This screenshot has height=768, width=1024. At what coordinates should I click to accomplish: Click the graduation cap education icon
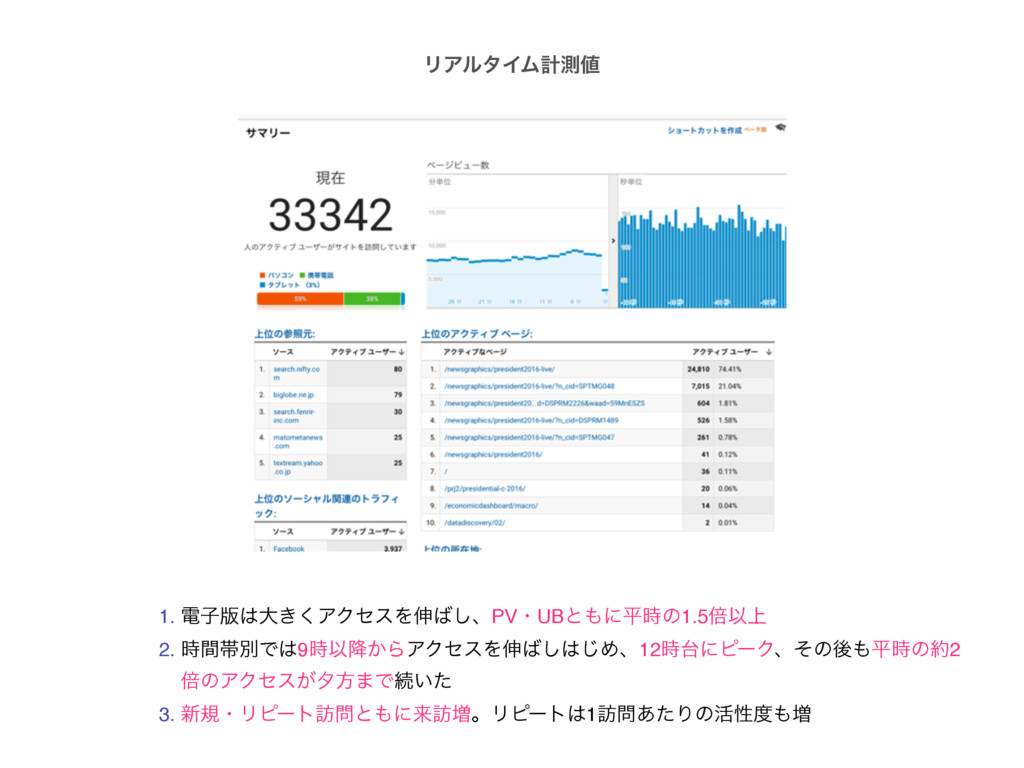[x=780, y=128]
